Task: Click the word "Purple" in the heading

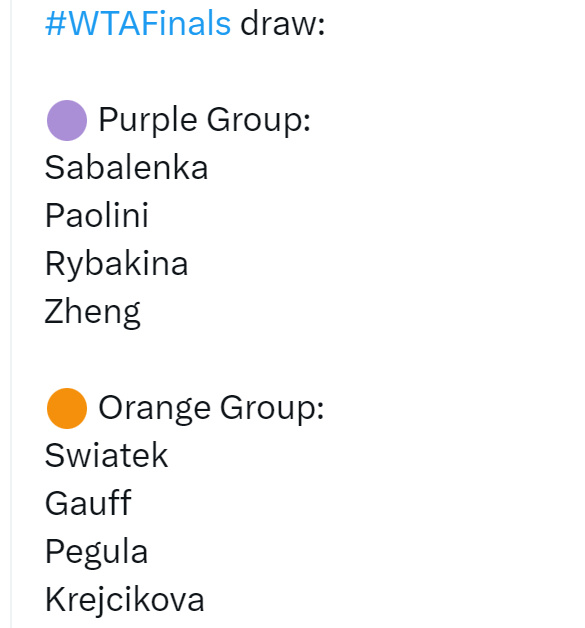Action: point(148,120)
